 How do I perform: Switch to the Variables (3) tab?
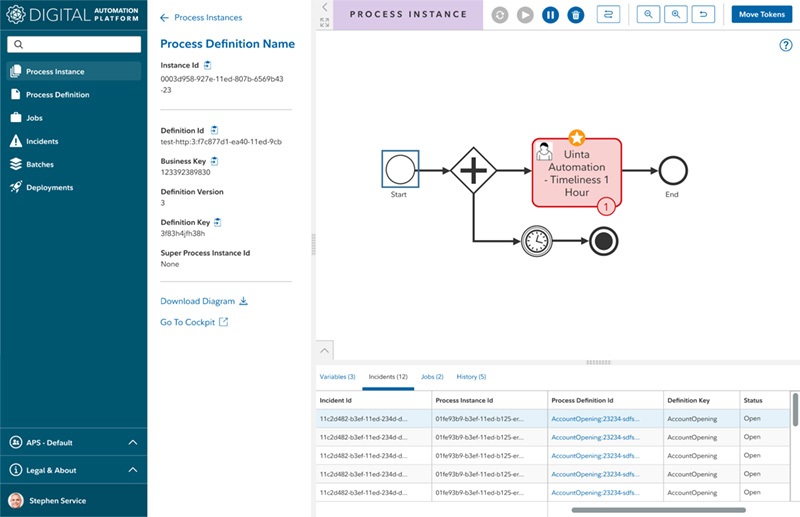(337, 377)
